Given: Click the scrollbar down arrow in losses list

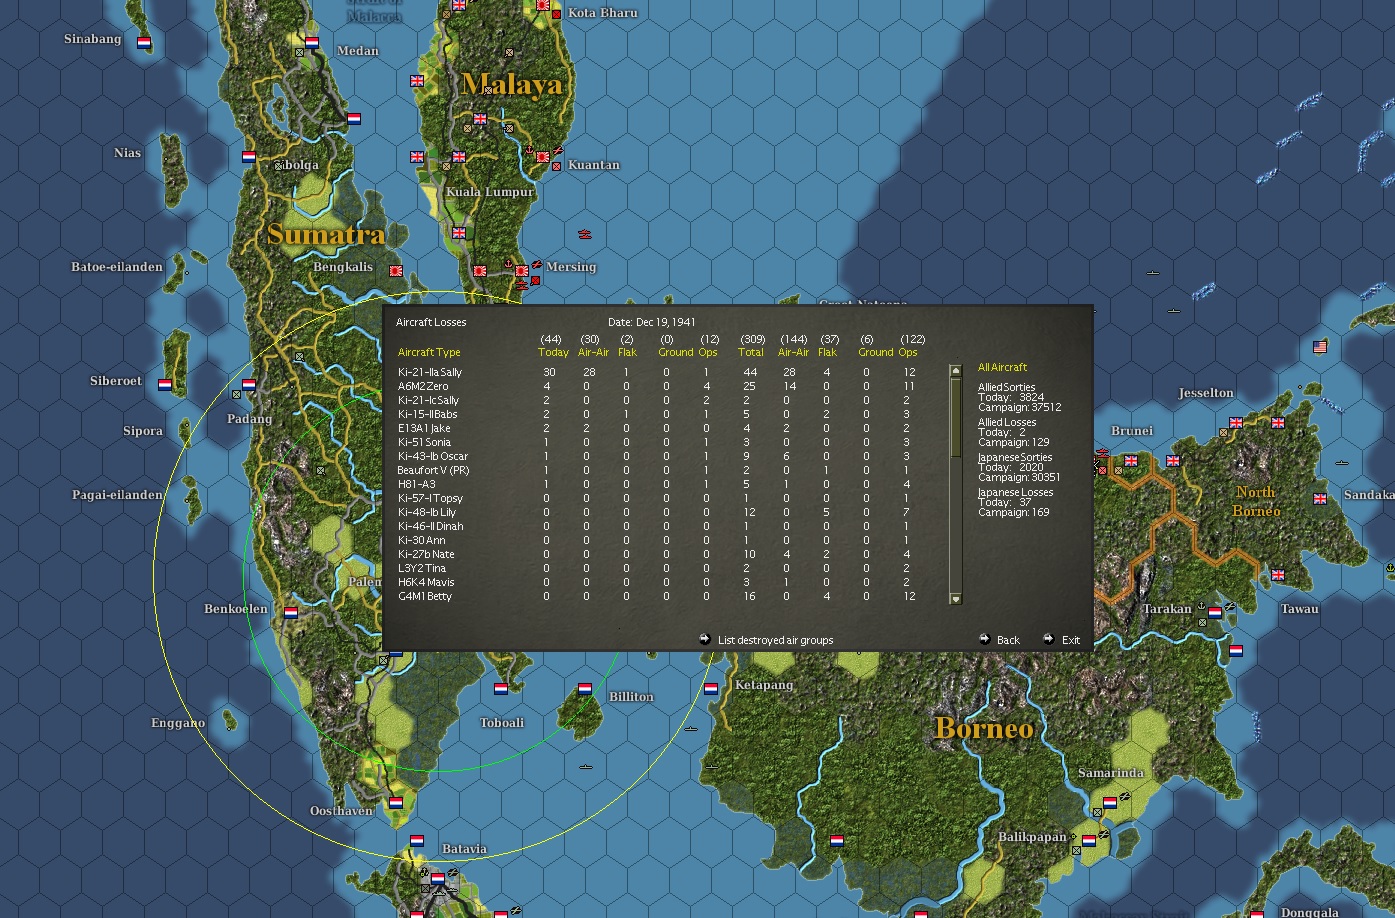Looking at the screenshot, I should [x=955, y=598].
